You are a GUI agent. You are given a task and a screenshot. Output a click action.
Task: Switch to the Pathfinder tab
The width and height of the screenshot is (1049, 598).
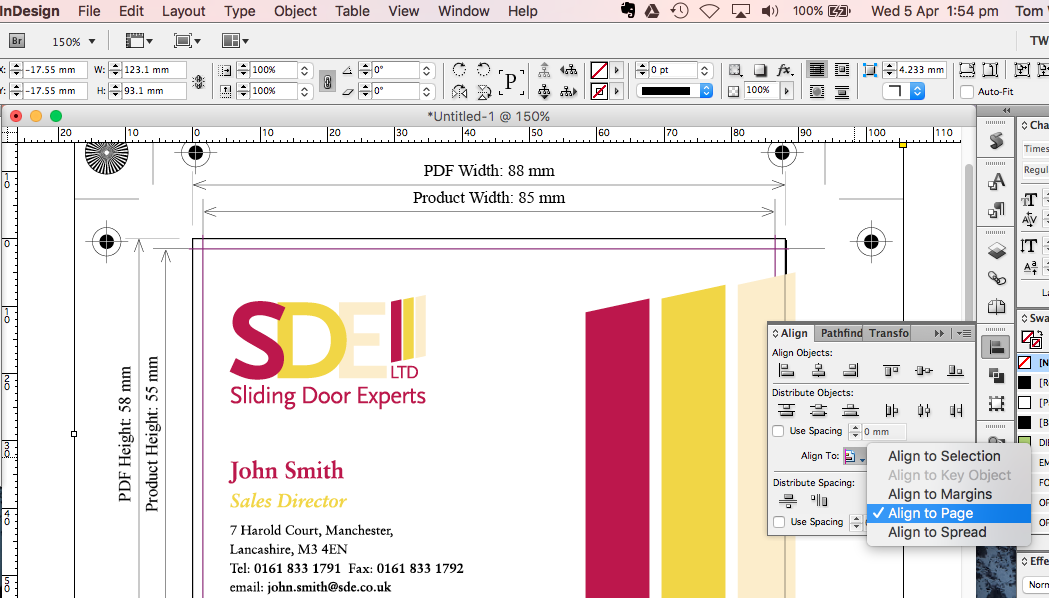[x=841, y=333]
